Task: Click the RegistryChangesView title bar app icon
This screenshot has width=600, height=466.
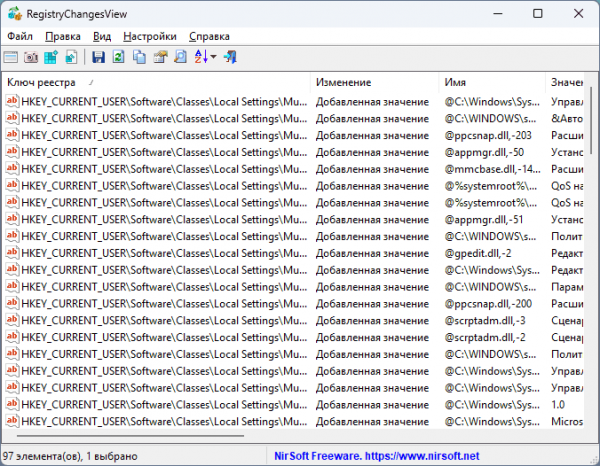Action: pyautogui.click(x=15, y=14)
